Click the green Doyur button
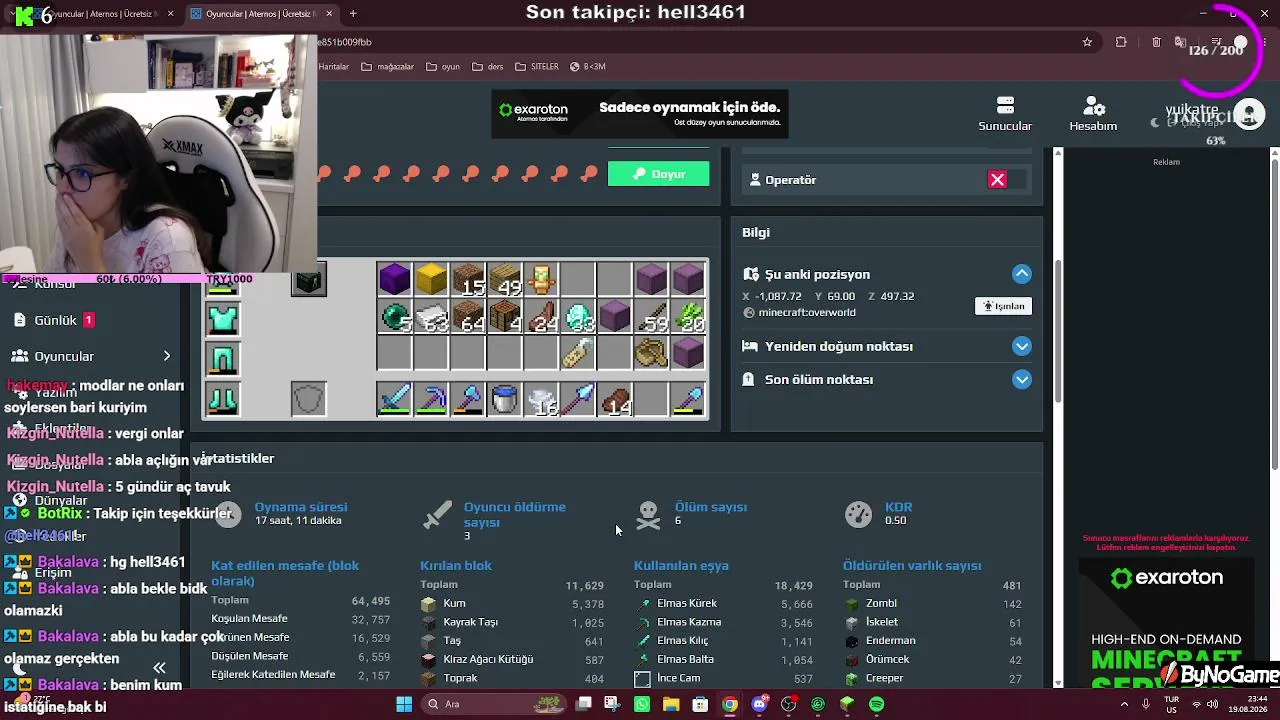 coord(659,174)
